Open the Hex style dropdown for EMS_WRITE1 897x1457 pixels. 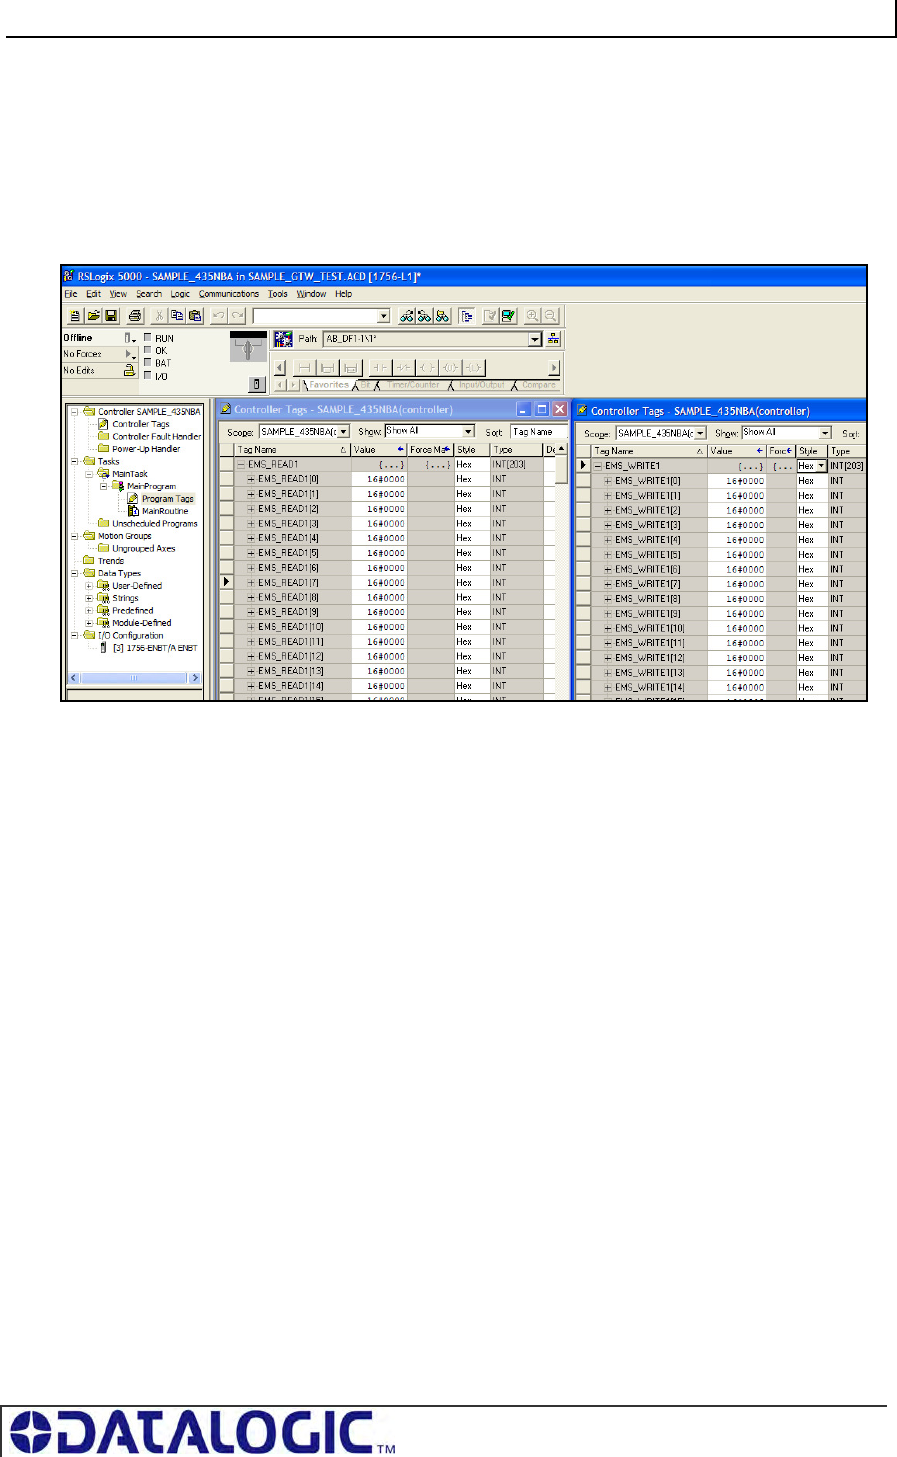[x=822, y=466]
